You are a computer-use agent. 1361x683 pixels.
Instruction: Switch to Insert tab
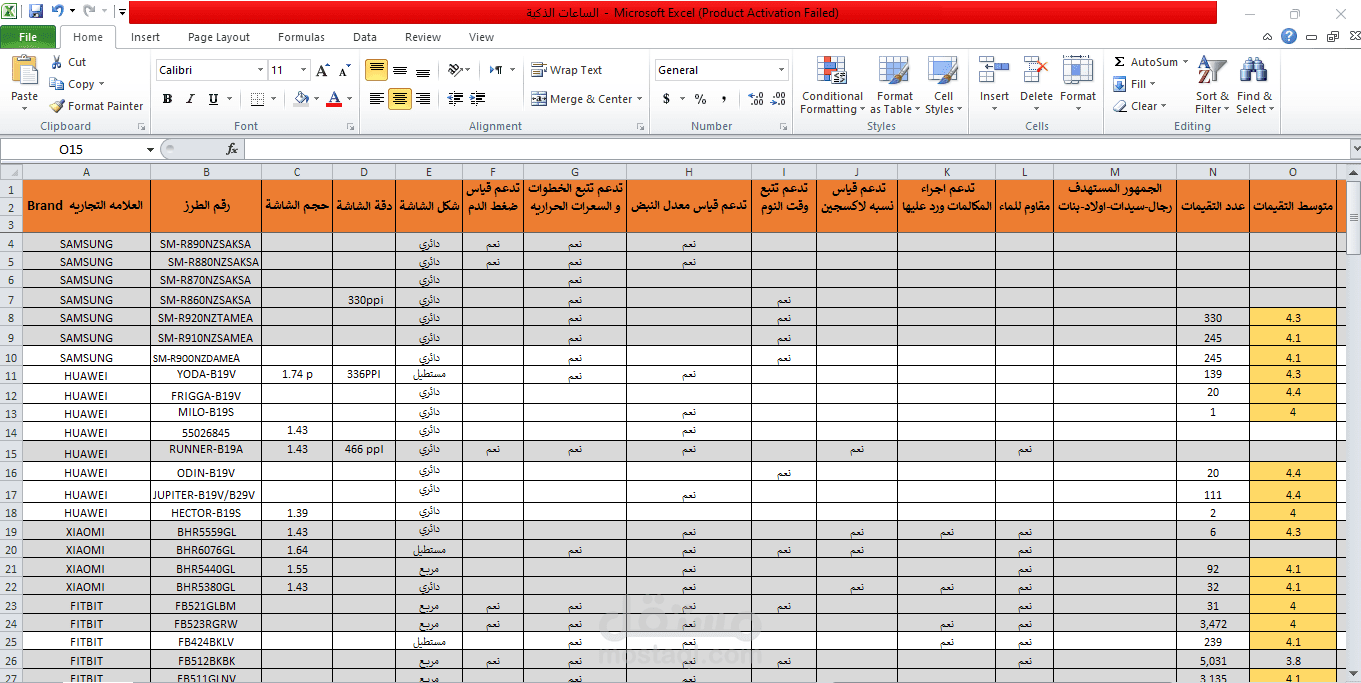pos(145,37)
